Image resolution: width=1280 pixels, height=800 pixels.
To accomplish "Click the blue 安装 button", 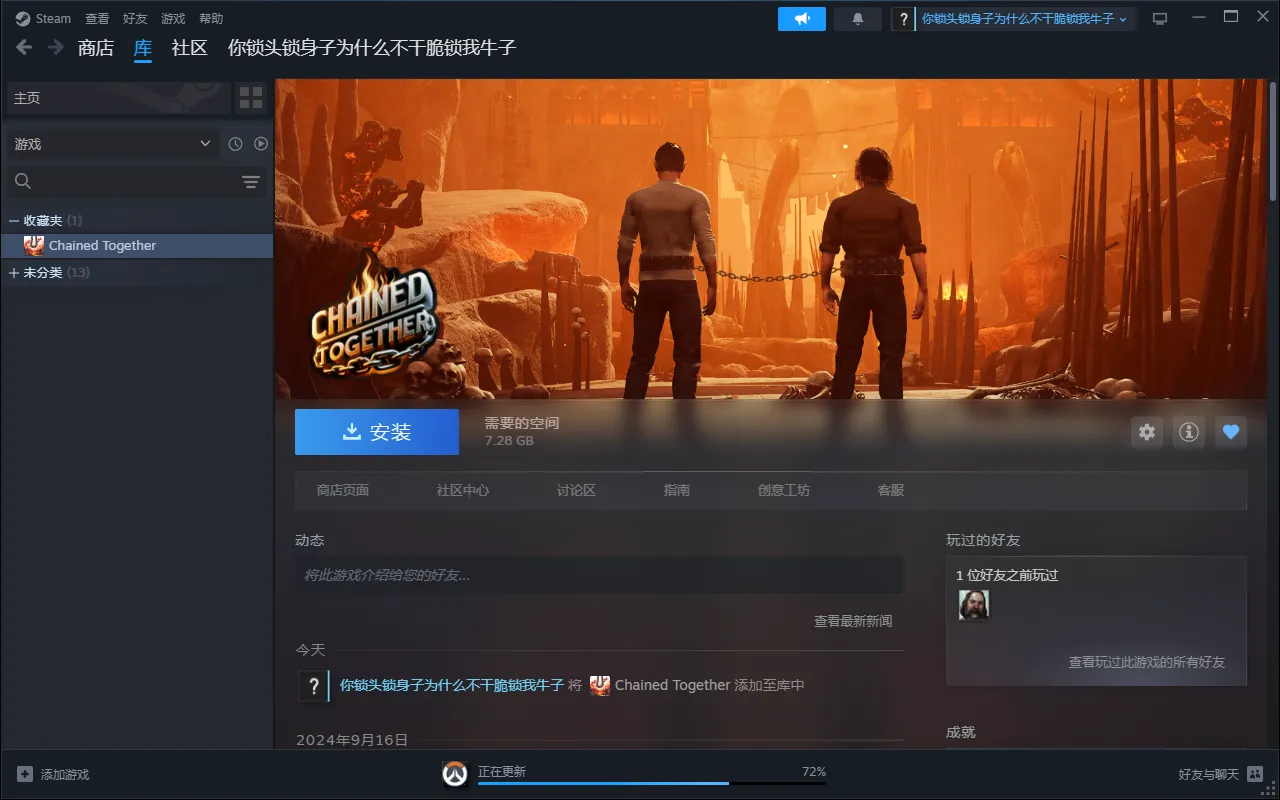I will pyautogui.click(x=377, y=432).
